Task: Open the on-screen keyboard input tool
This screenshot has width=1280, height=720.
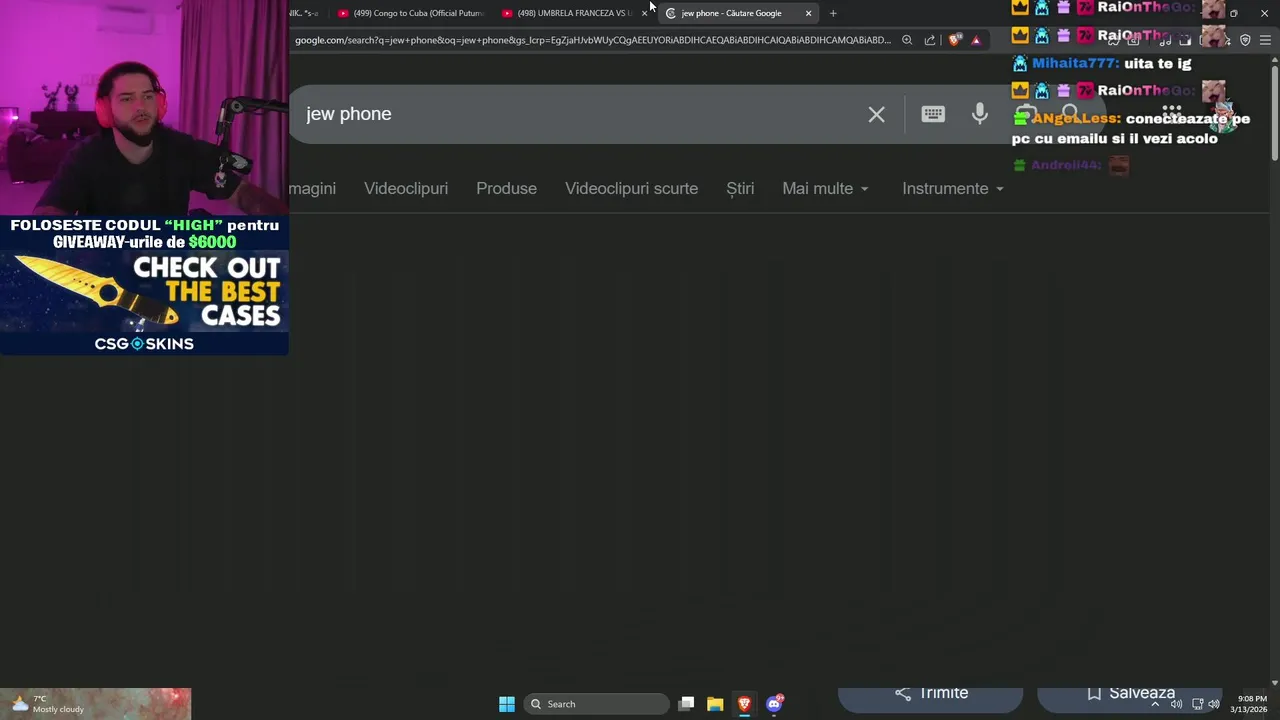Action: coord(933,114)
